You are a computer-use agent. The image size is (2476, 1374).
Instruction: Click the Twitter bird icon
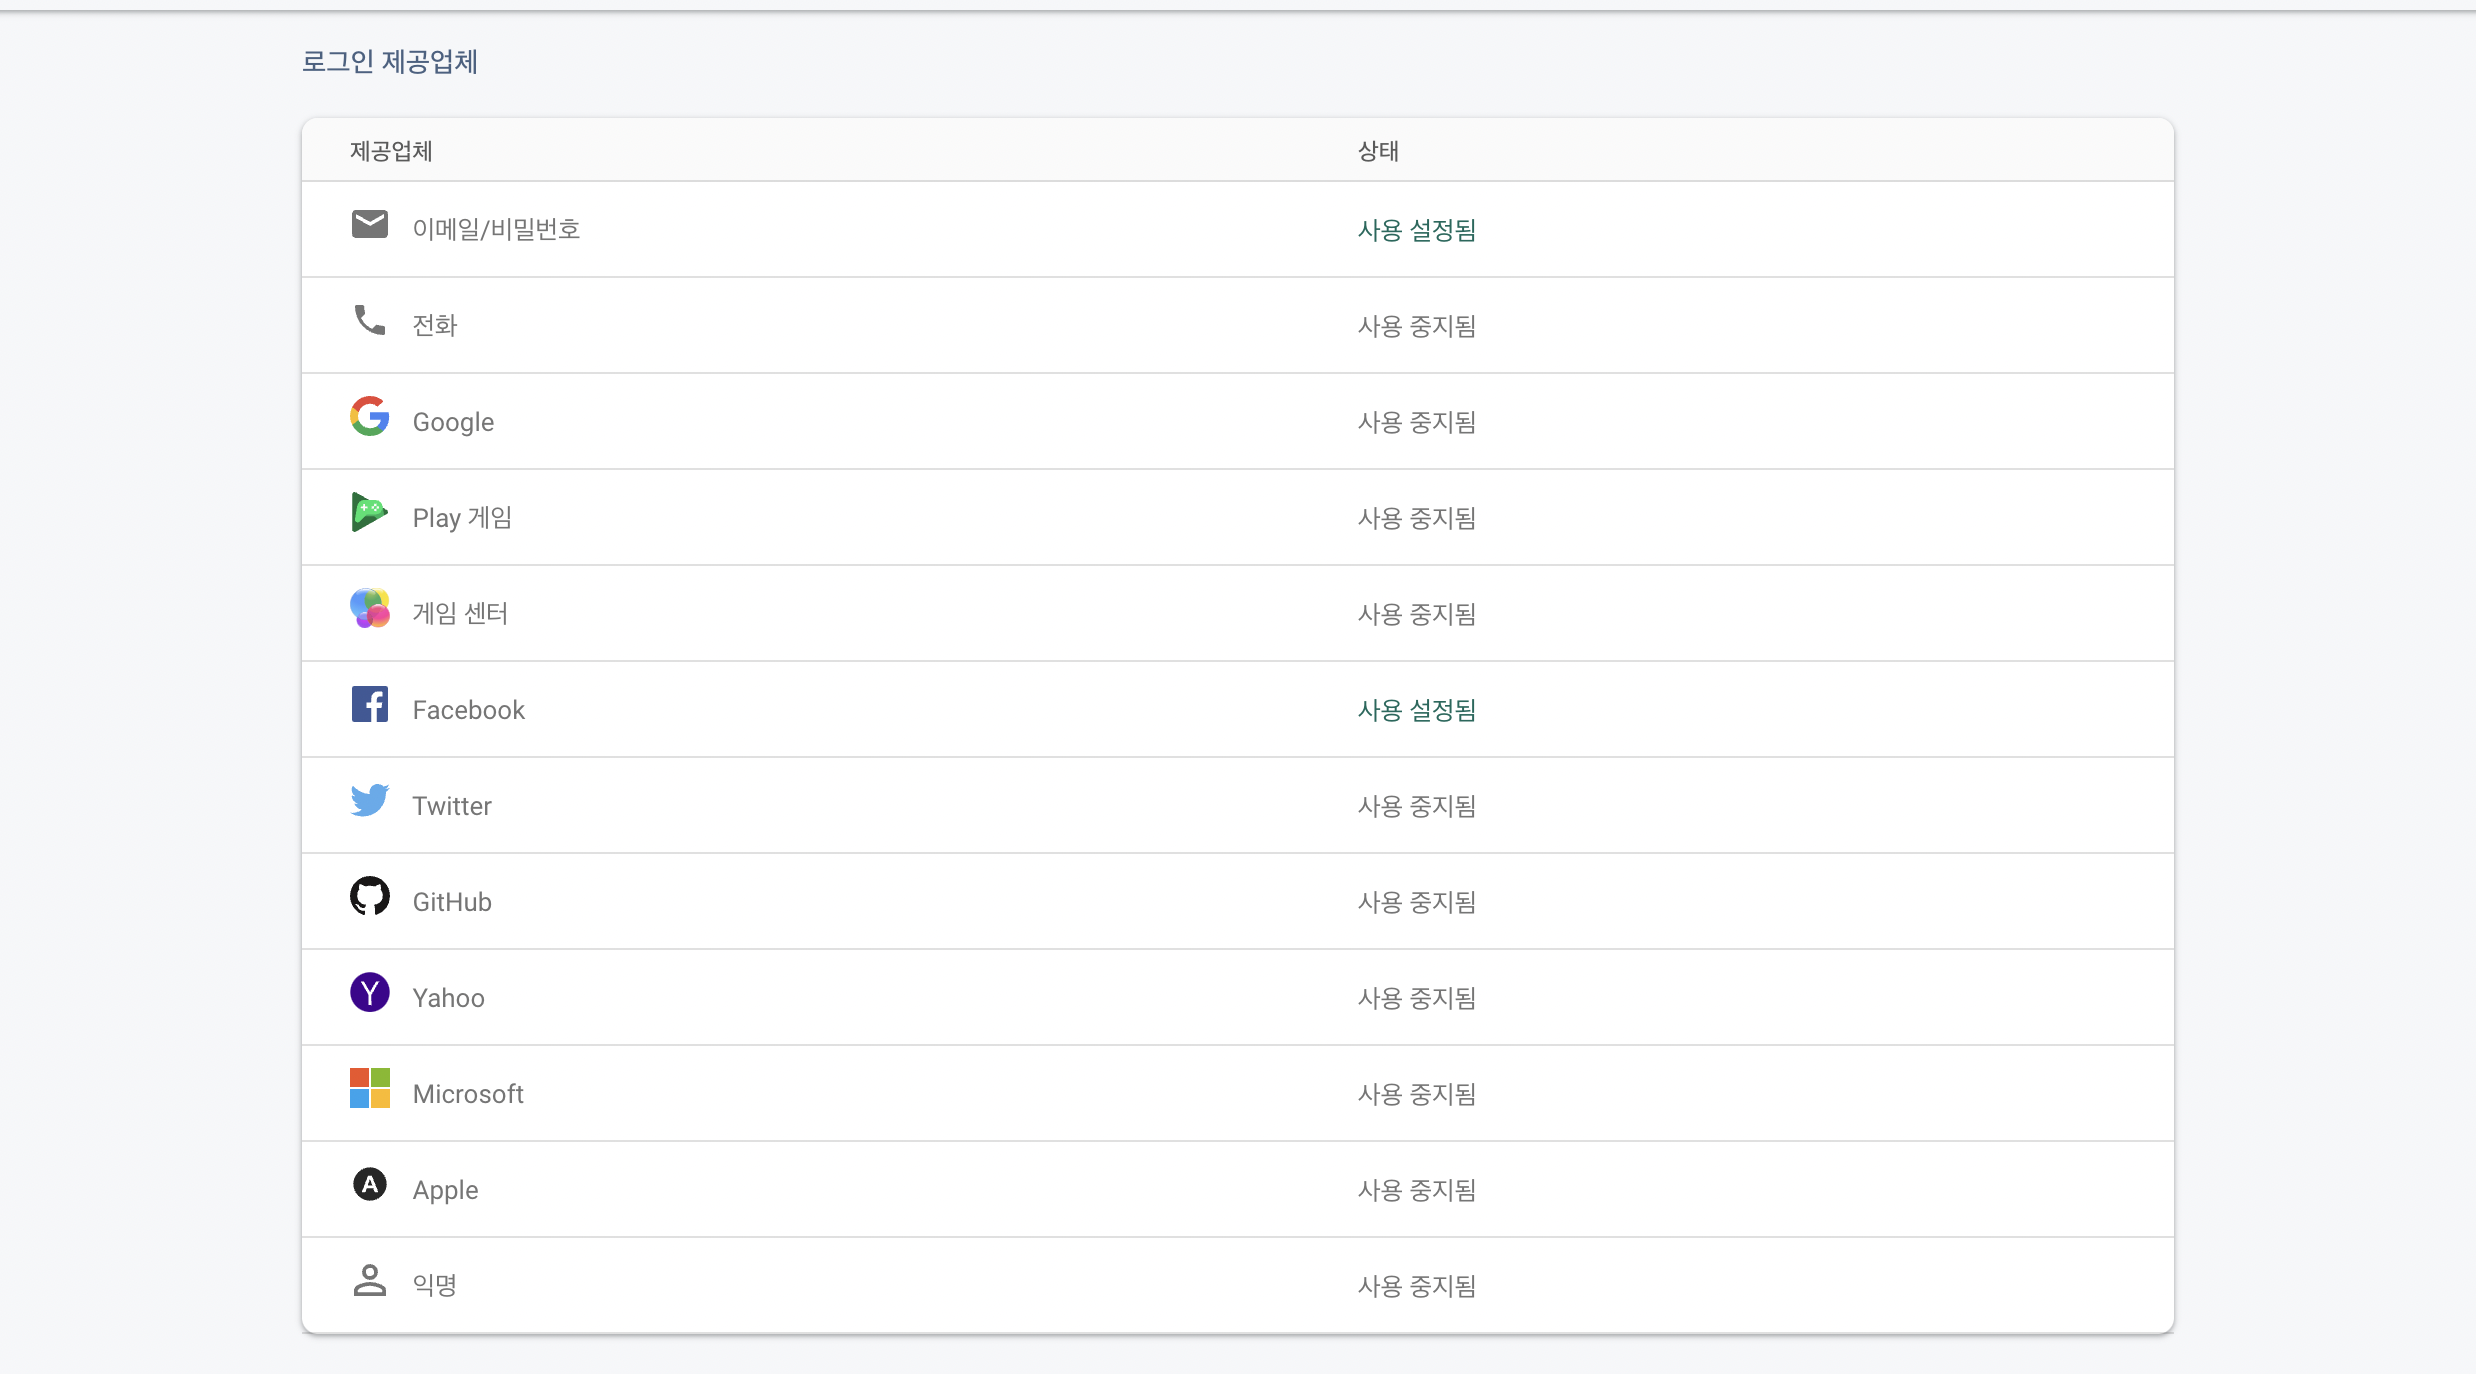pos(369,800)
